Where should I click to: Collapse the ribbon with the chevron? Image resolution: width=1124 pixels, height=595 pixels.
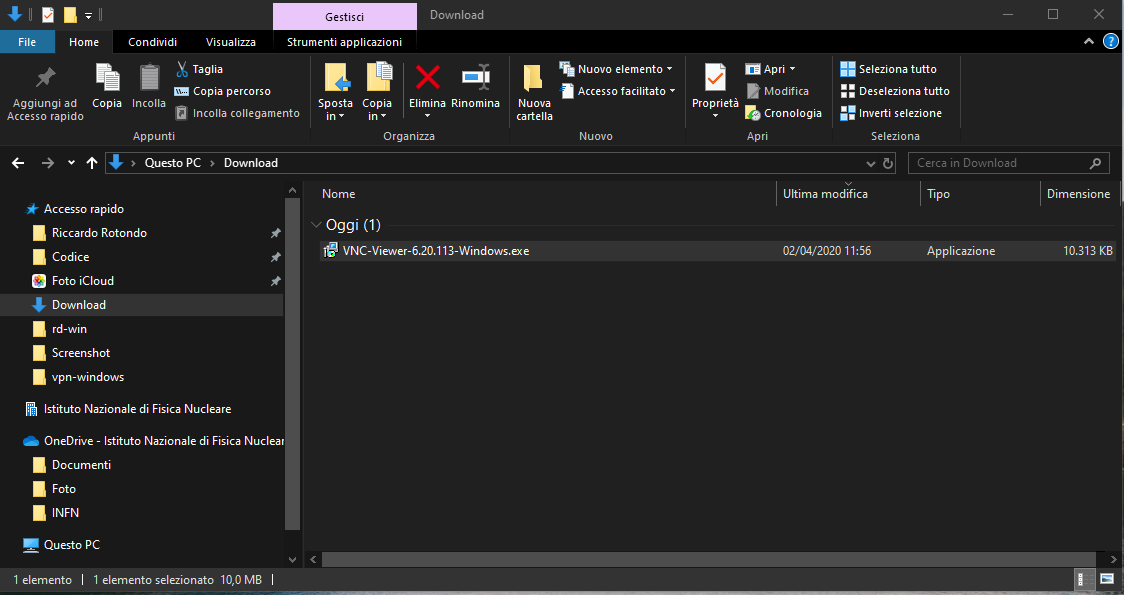point(1089,42)
